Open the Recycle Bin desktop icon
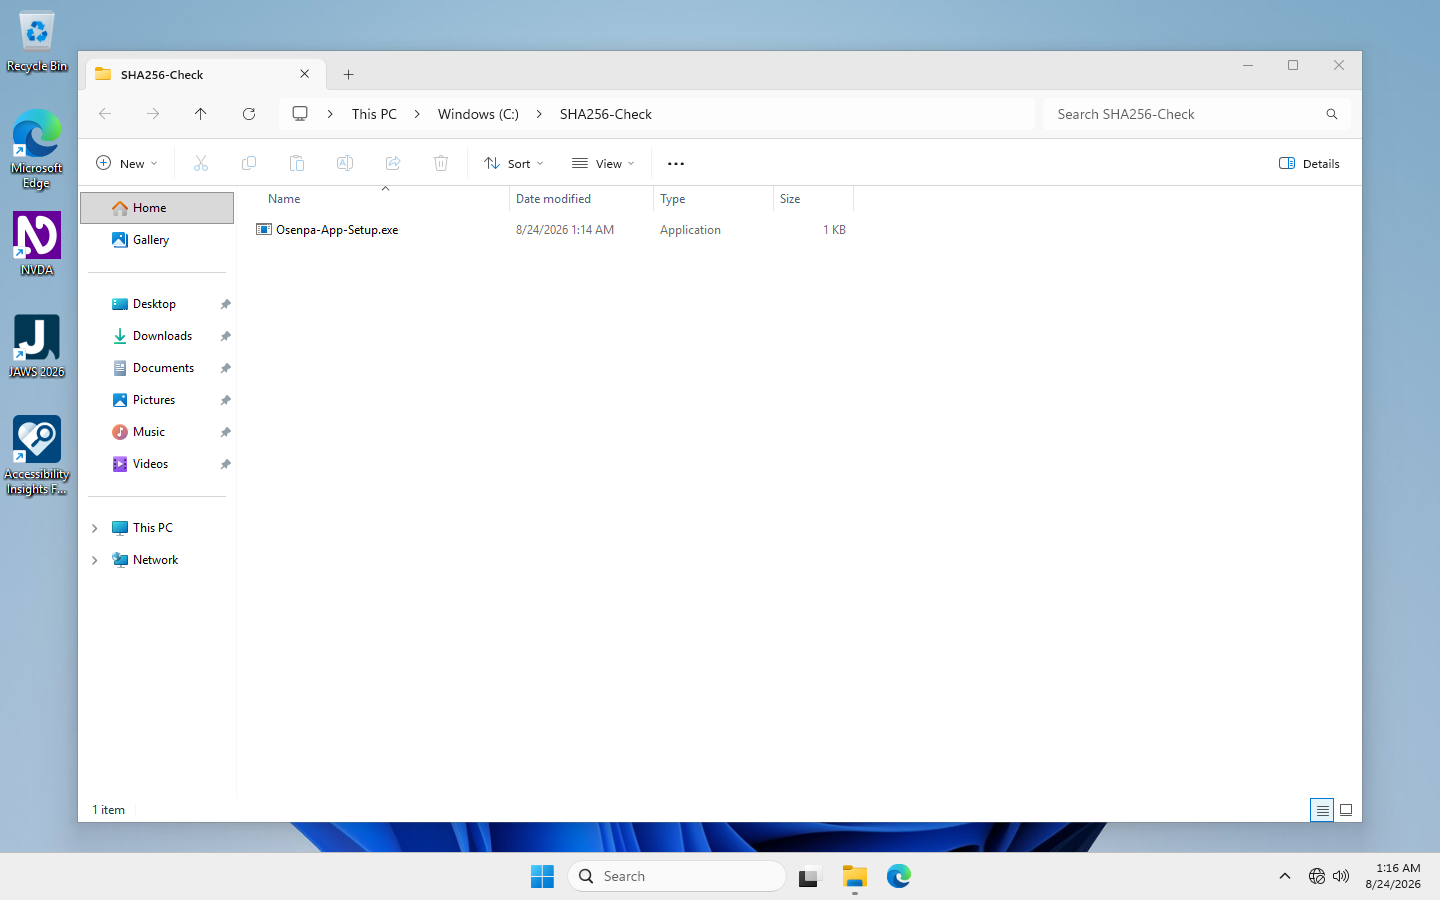Image resolution: width=1440 pixels, height=900 pixels. pyautogui.click(x=37, y=42)
